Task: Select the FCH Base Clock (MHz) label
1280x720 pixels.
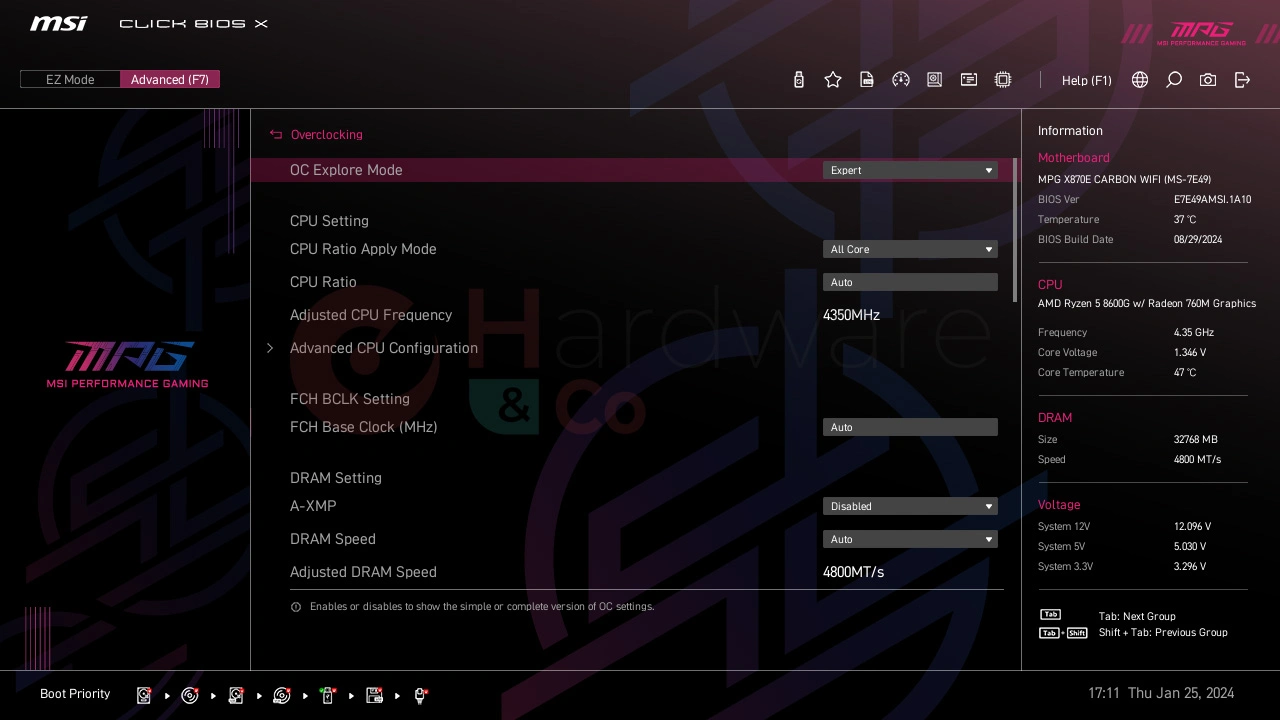Action: pyautogui.click(x=364, y=427)
